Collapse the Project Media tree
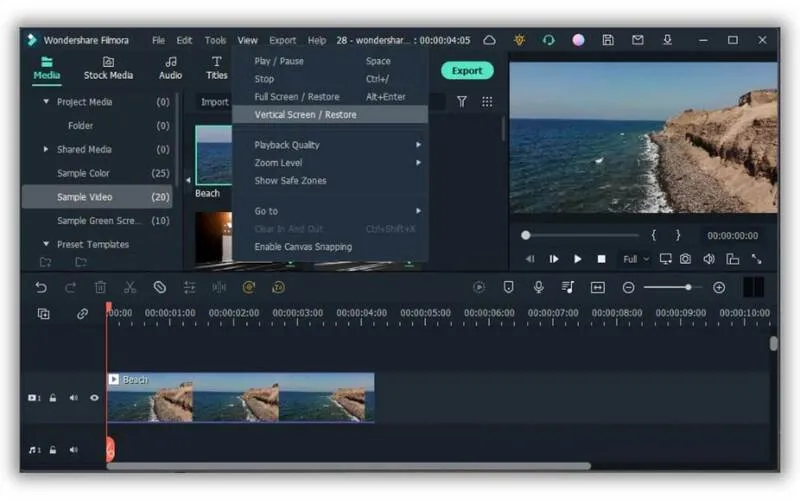 pyautogui.click(x=46, y=102)
